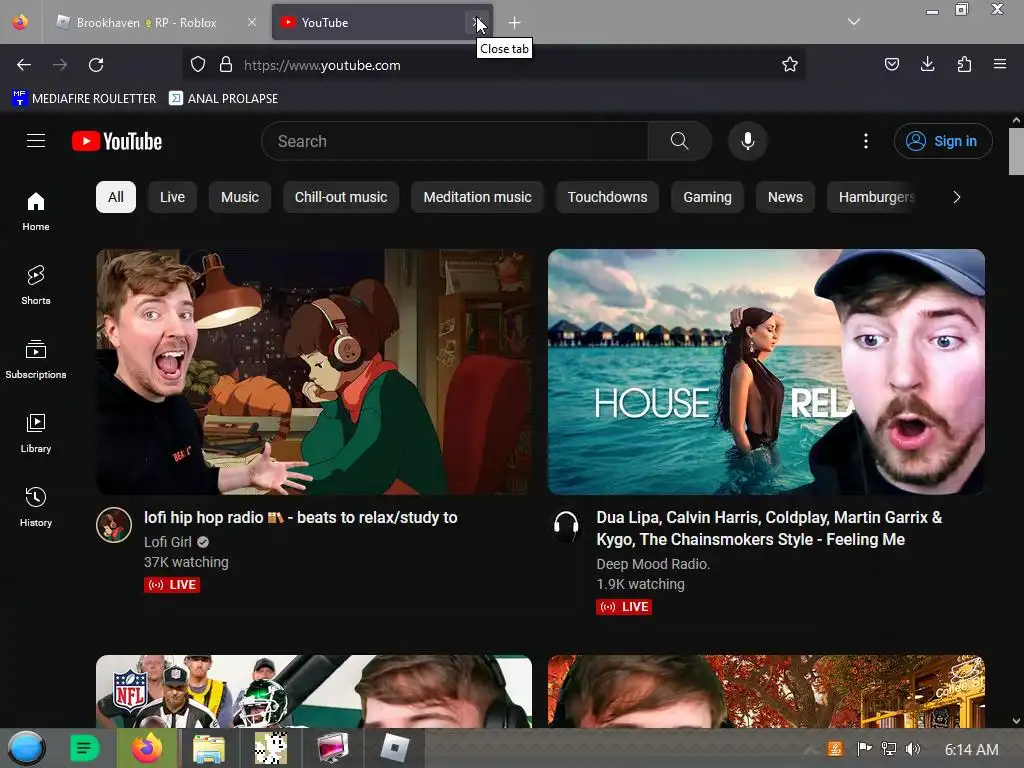Open the list all tabs dropdown
The height and width of the screenshot is (768, 1024).
click(x=854, y=22)
